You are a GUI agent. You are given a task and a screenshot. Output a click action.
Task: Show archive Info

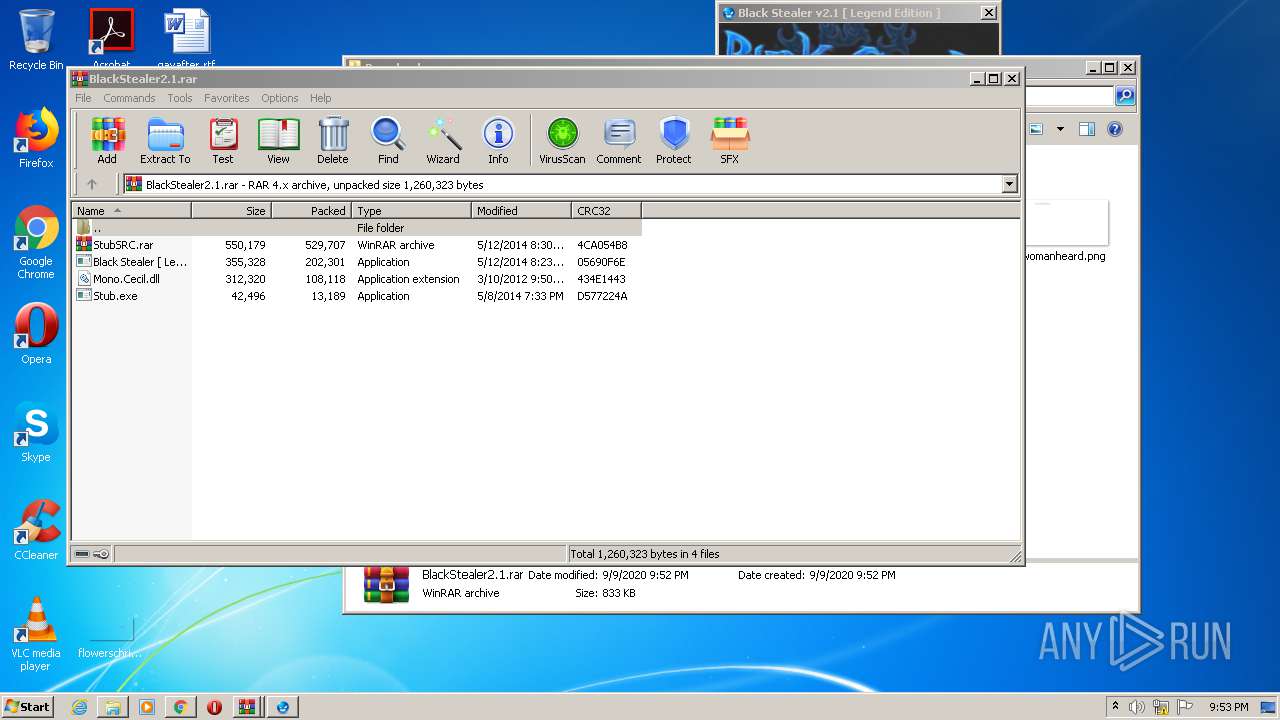(498, 140)
